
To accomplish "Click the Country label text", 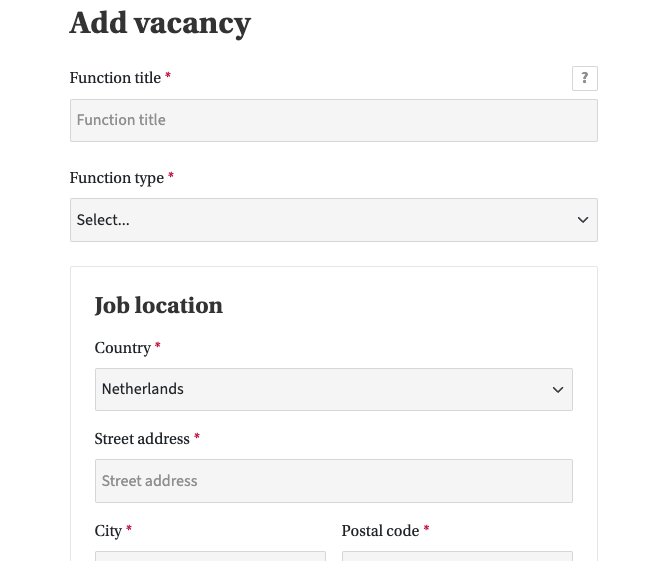I will [x=122, y=348].
